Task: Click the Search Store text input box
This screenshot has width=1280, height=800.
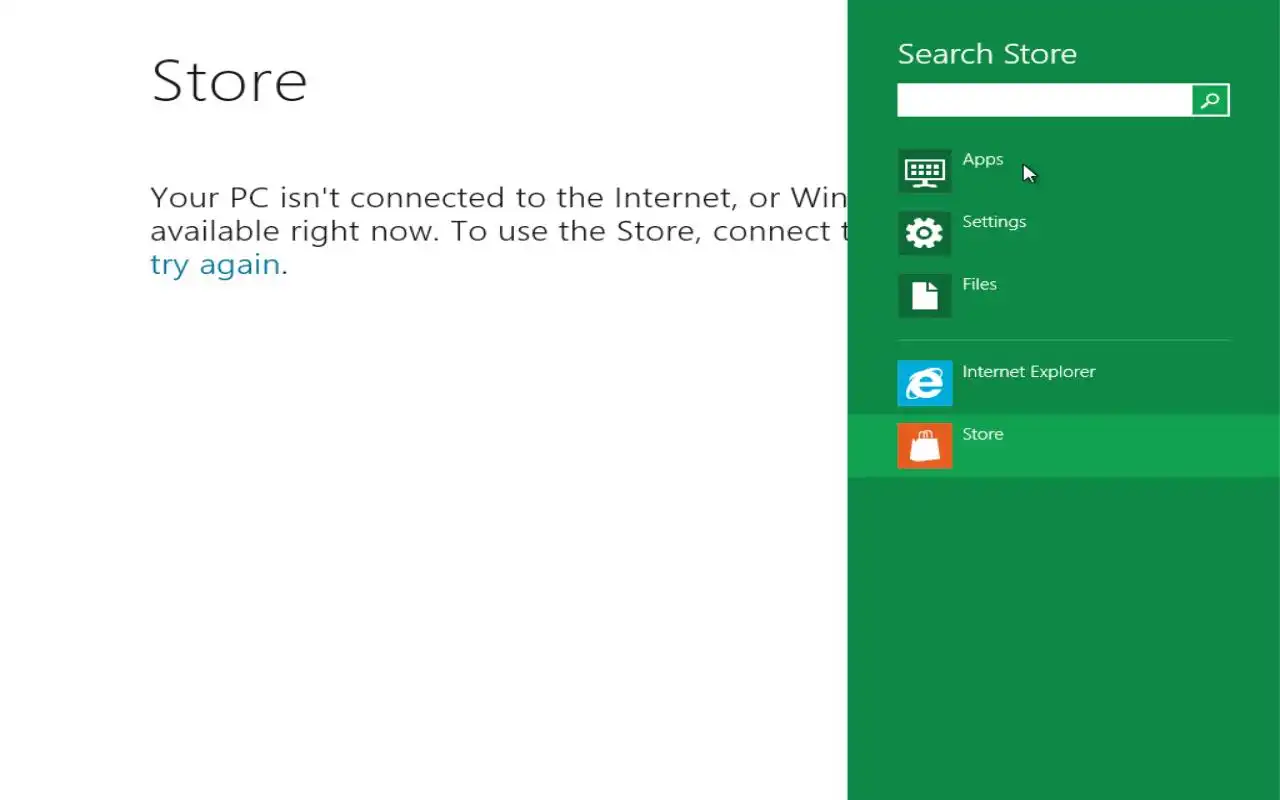Action: coord(1044,100)
